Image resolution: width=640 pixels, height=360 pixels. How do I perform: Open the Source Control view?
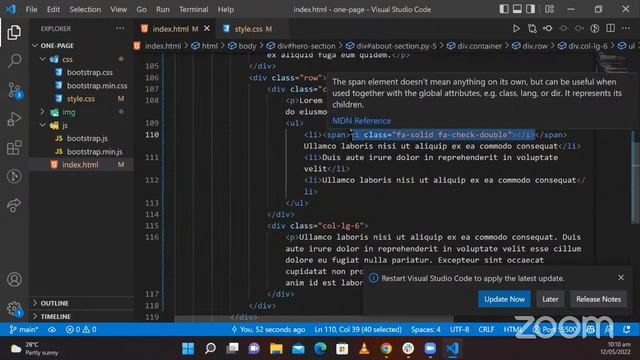pos(14,90)
